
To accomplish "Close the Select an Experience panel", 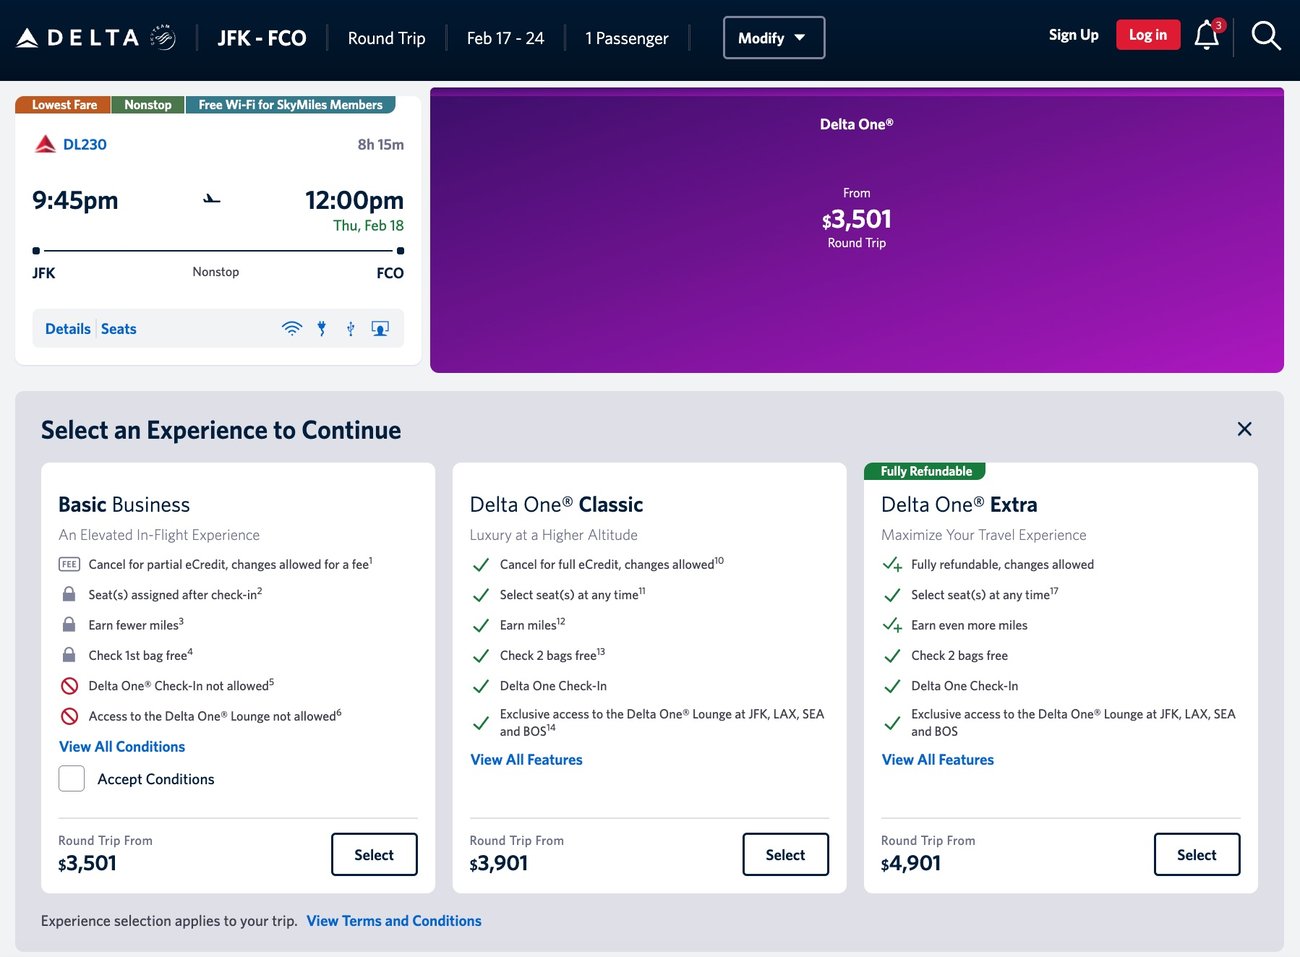I will tap(1244, 429).
